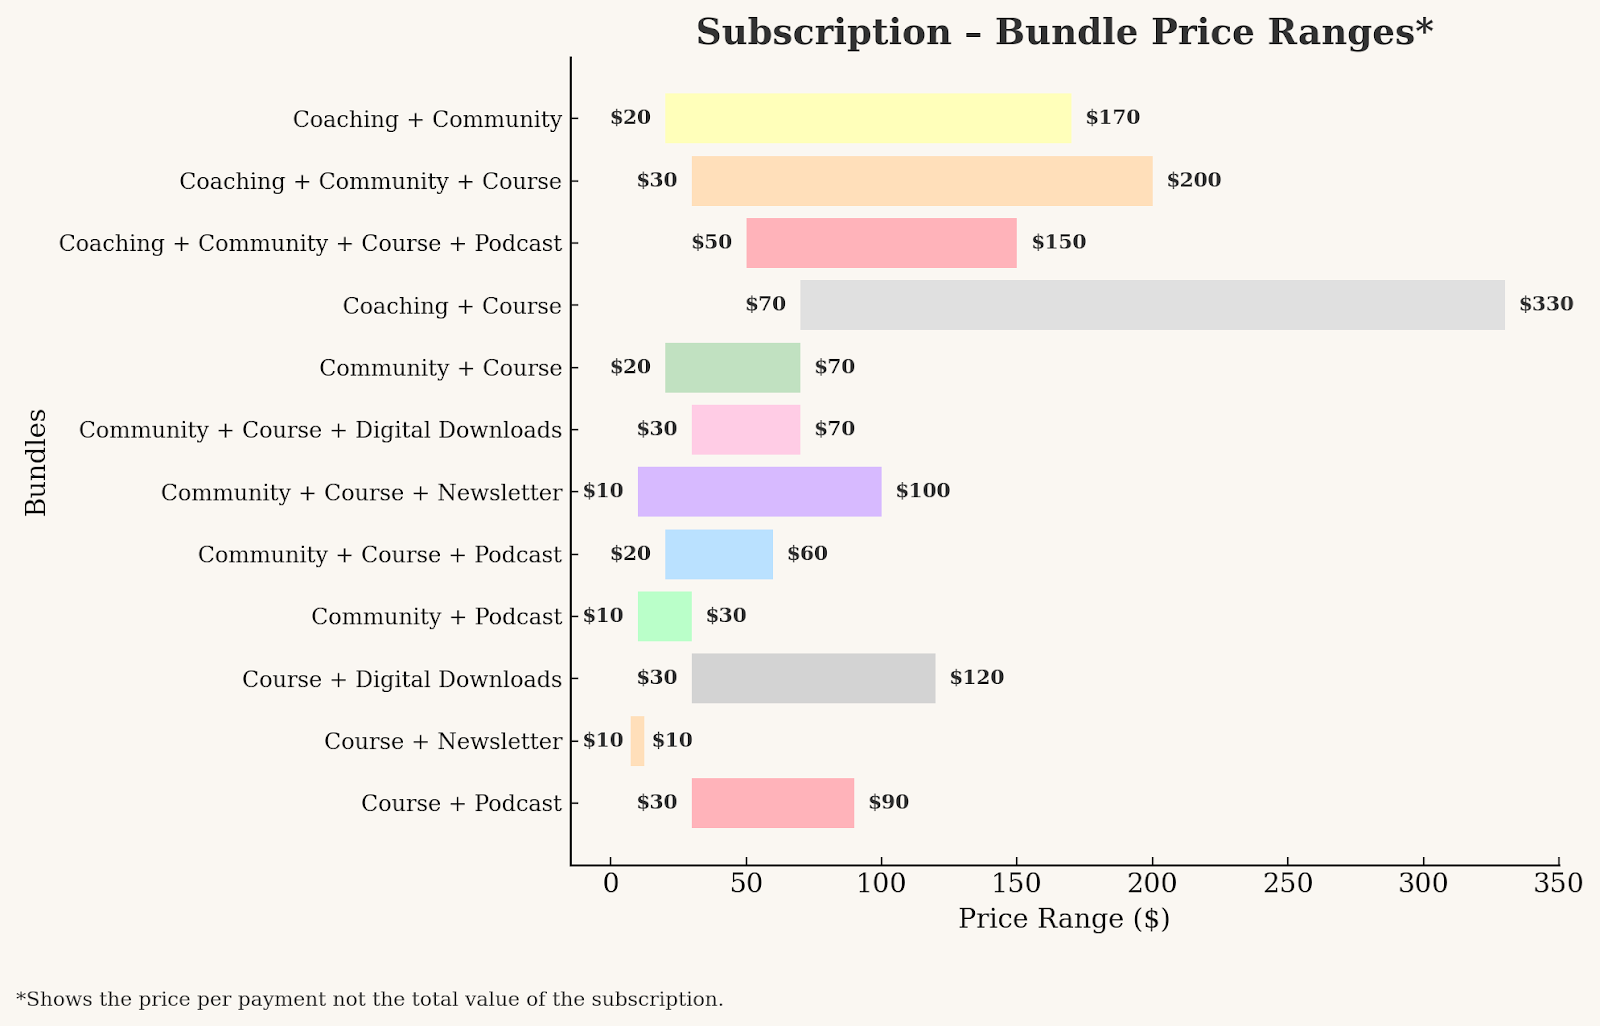Click the chart title Subscription – Bundle Price Ranges
The height and width of the screenshot is (1026, 1600).
(1064, 32)
